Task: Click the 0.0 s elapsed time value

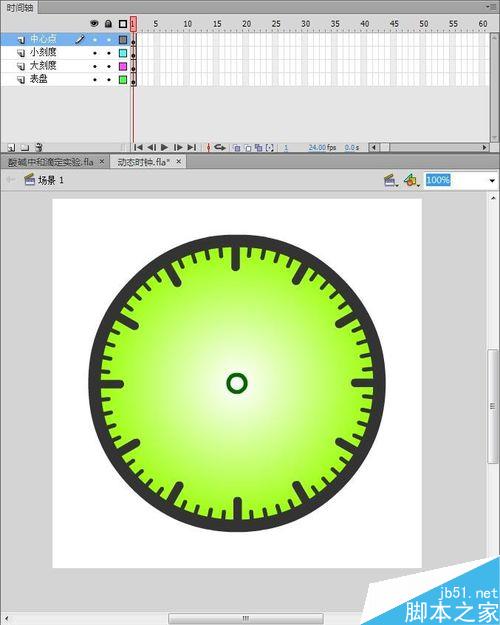Action: [x=352, y=147]
